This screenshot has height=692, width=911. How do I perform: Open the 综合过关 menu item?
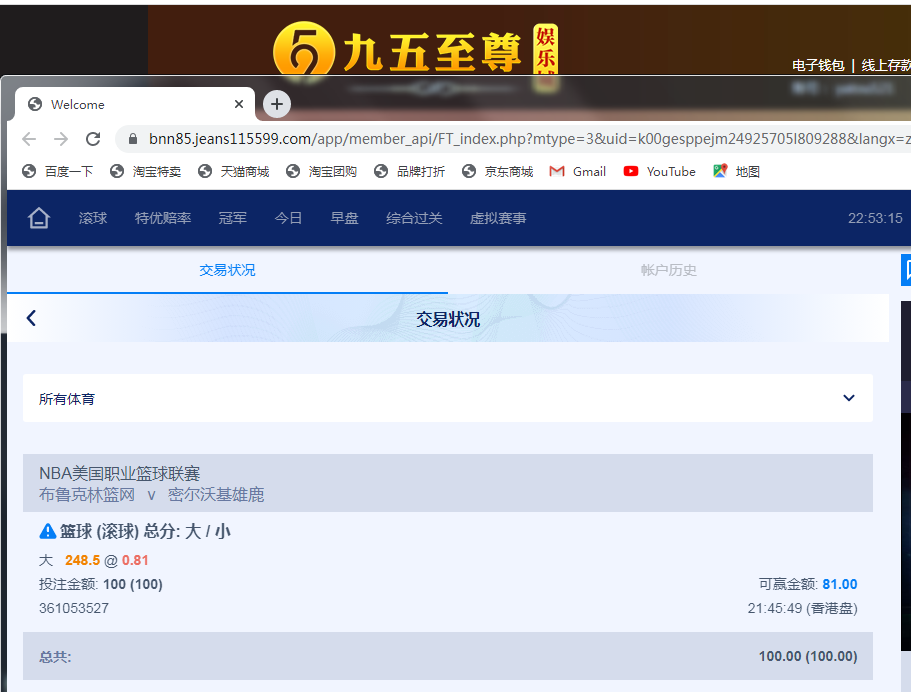(x=414, y=218)
